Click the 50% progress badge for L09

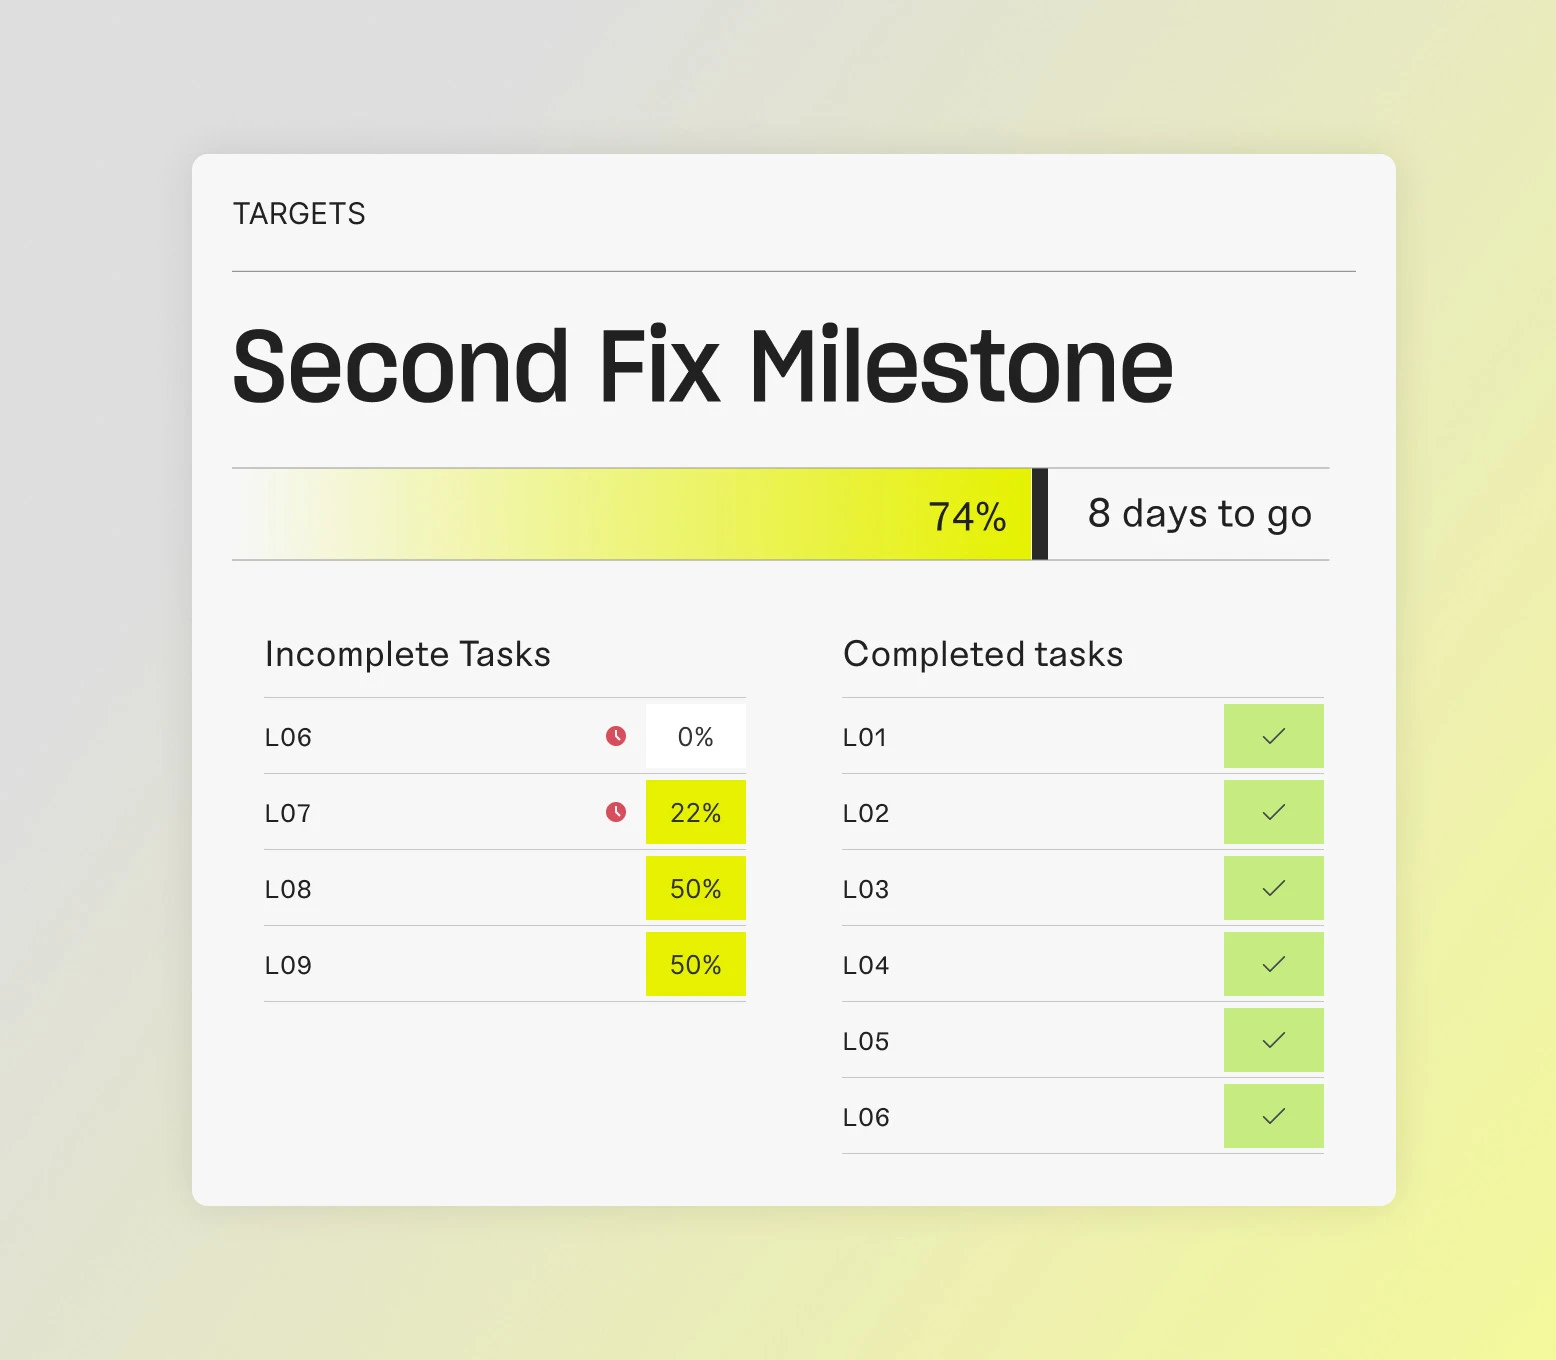(695, 965)
